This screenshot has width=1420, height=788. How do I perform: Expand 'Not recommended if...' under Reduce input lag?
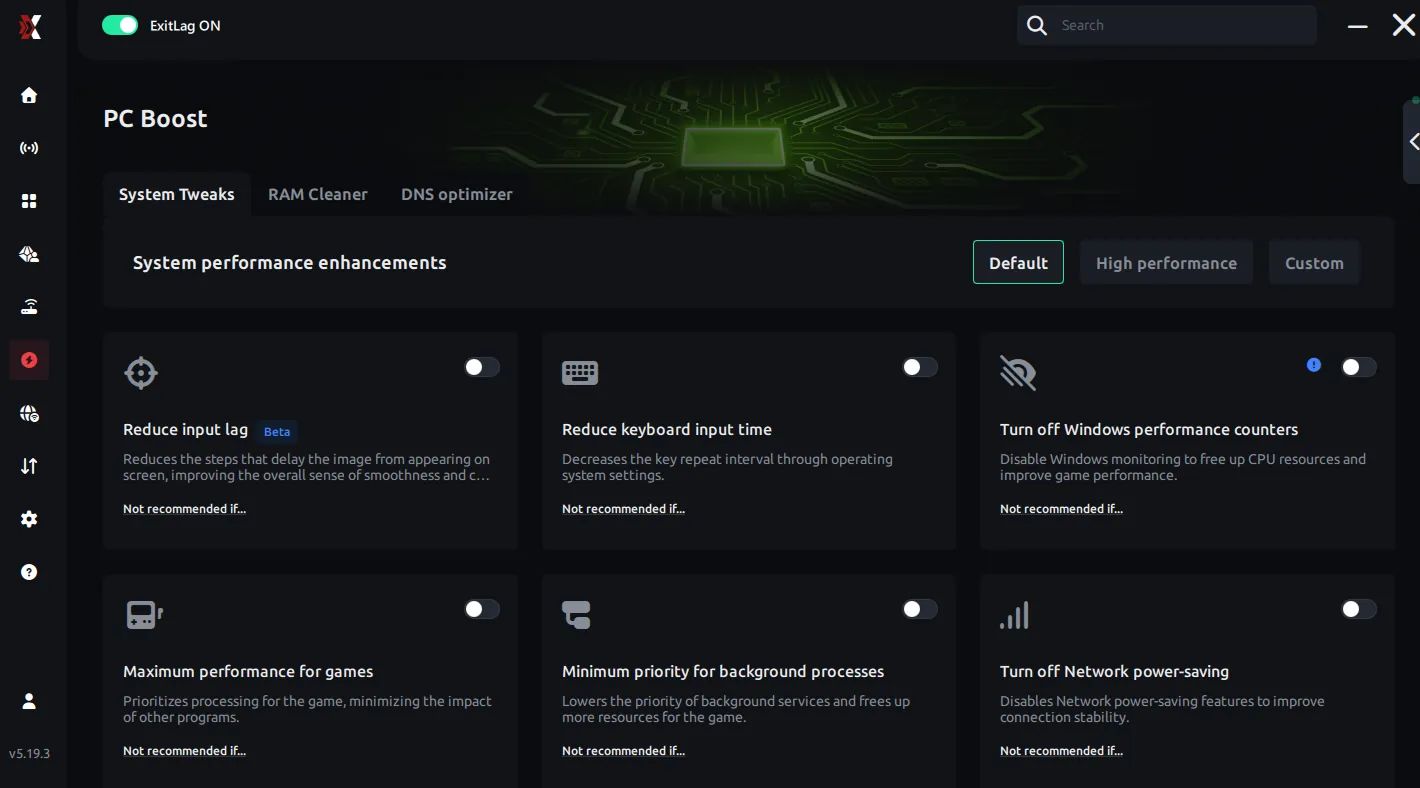[x=184, y=509]
